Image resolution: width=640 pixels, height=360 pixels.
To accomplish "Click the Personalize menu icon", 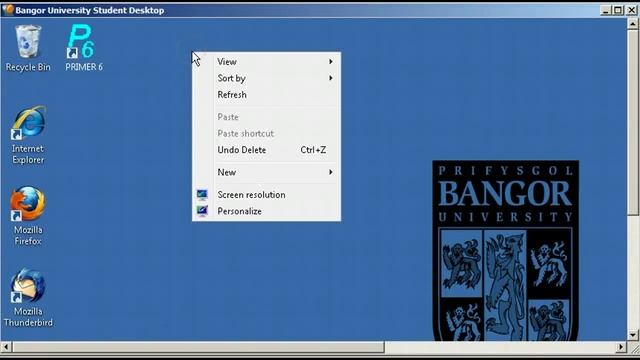I will coord(202,211).
